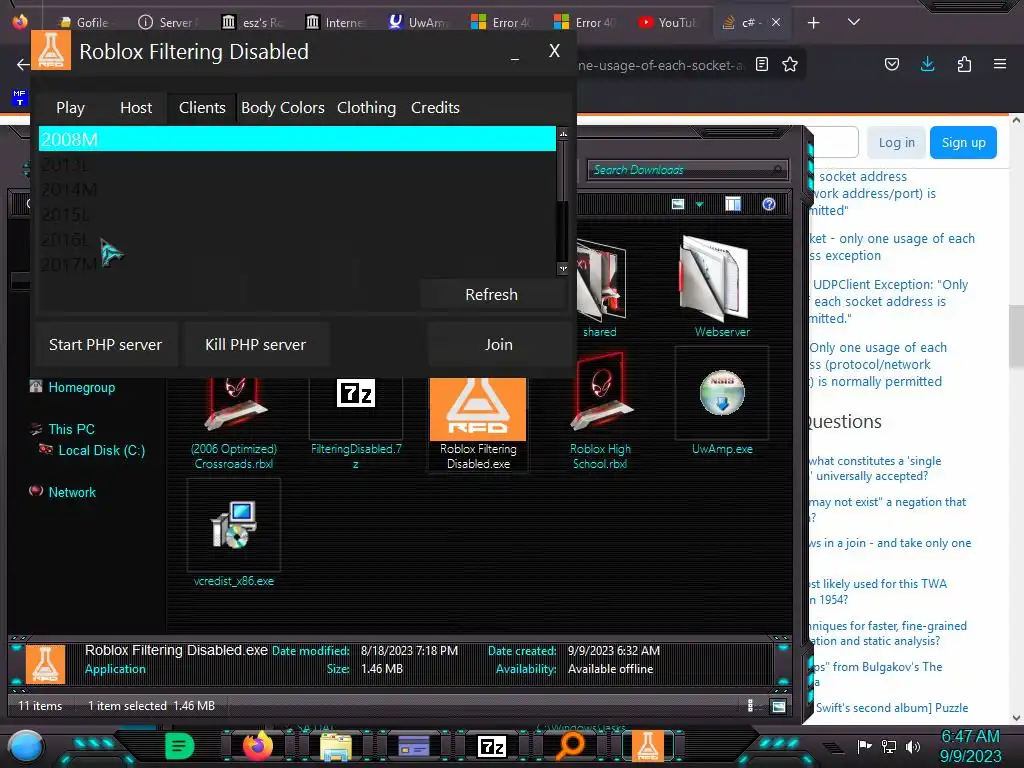Viewport: 1024px width, 768px height.
Task: Click Homegroup in the Explorer navigation pane
Action: [x=82, y=387]
